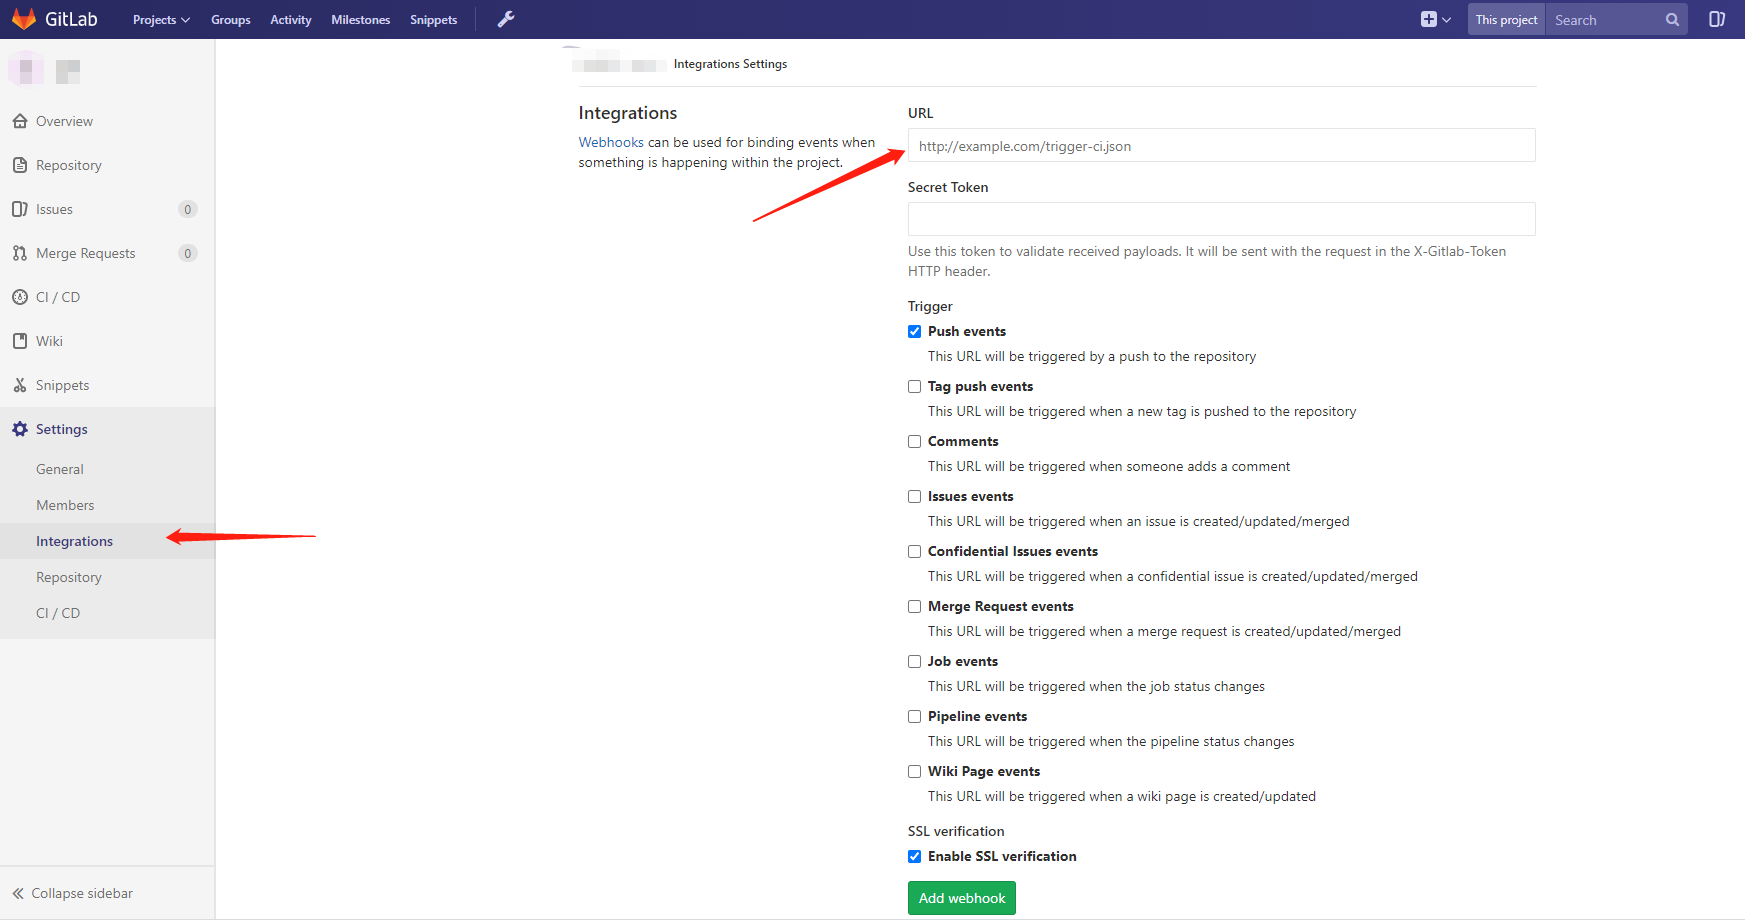This screenshot has width=1745, height=922.
Task: Open the Integrations Settings breadcrumb
Action: click(x=730, y=64)
